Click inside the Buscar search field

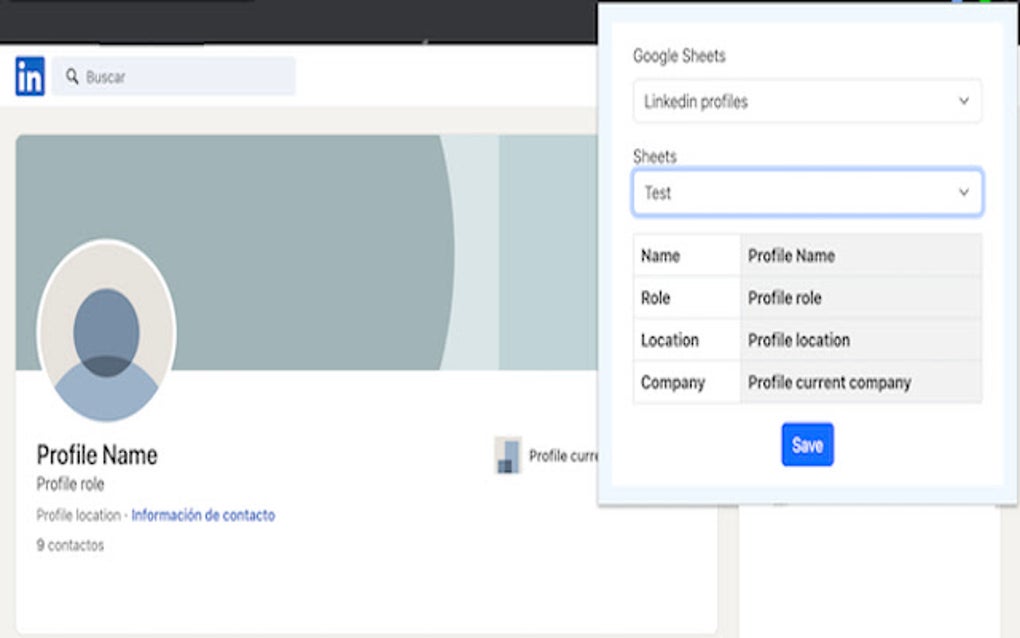click(x=180, y=76)
